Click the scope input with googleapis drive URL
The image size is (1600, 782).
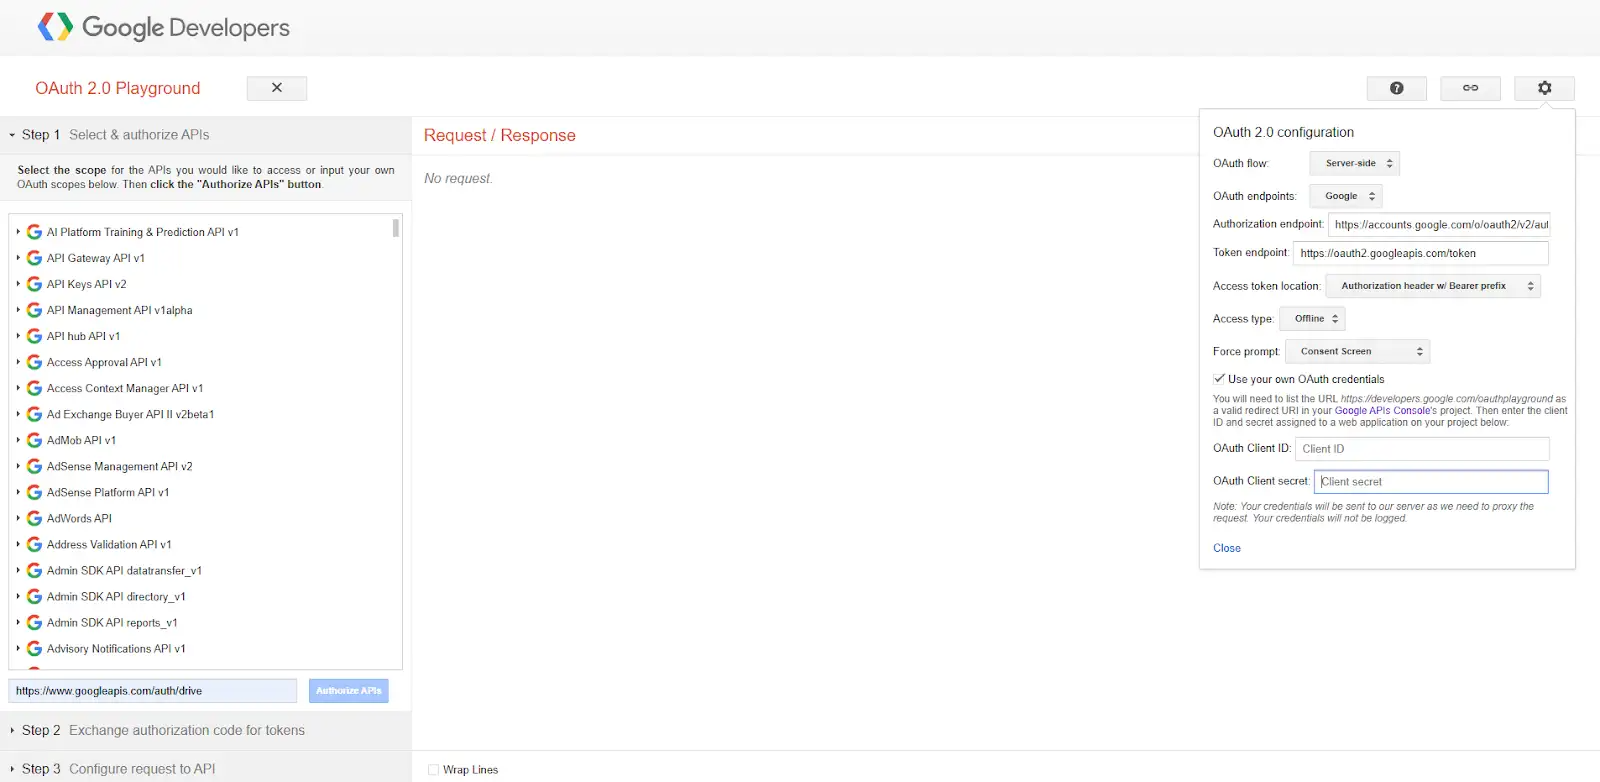pos(153,691)
